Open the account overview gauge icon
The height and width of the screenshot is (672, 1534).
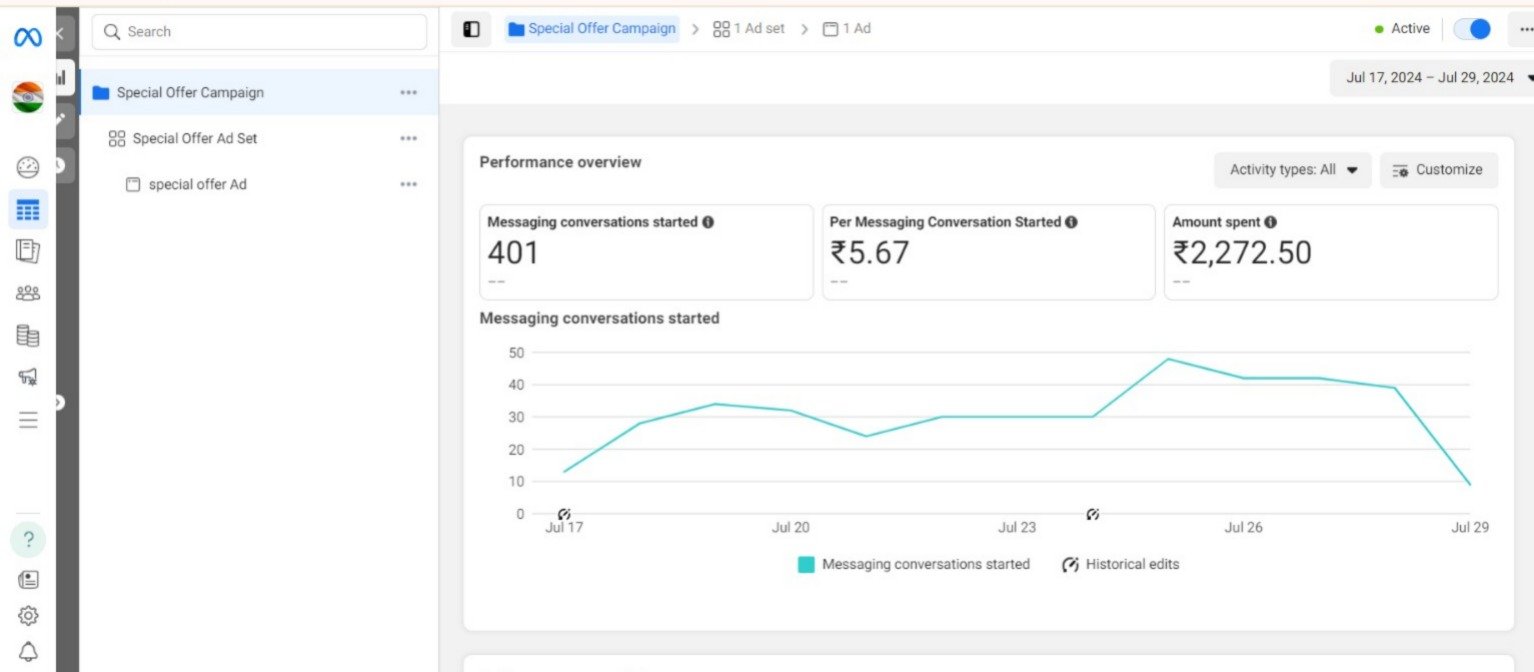click(28, 168)
